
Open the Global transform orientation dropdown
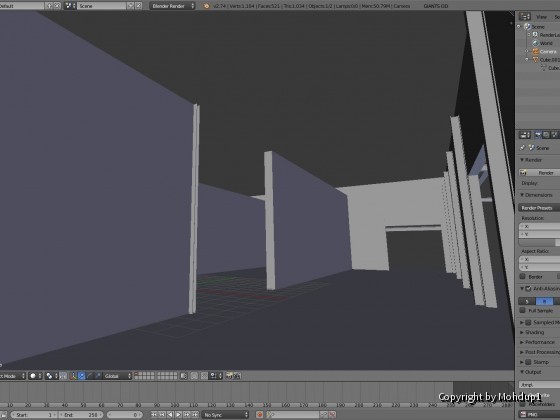(x=117, y=376)
